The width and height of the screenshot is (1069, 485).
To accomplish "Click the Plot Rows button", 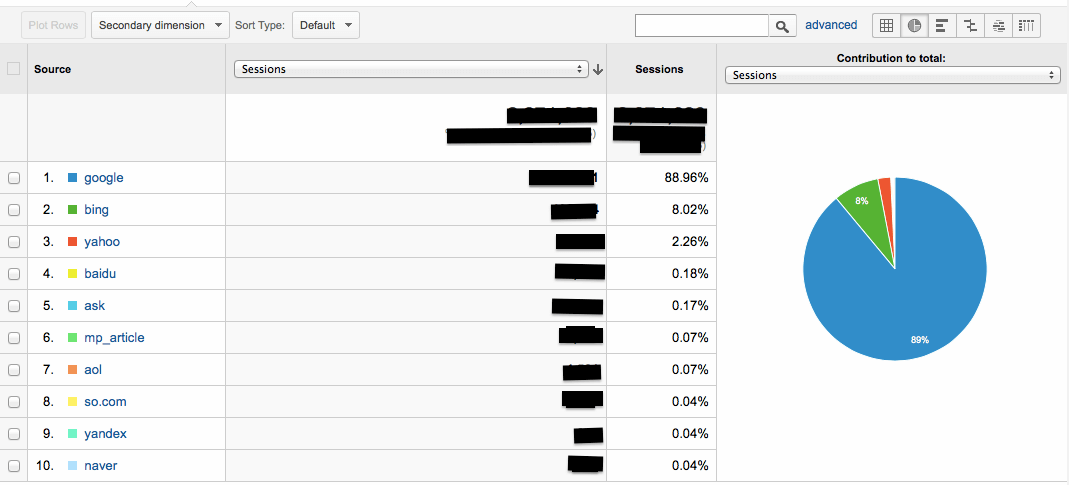I will point(53,25).
